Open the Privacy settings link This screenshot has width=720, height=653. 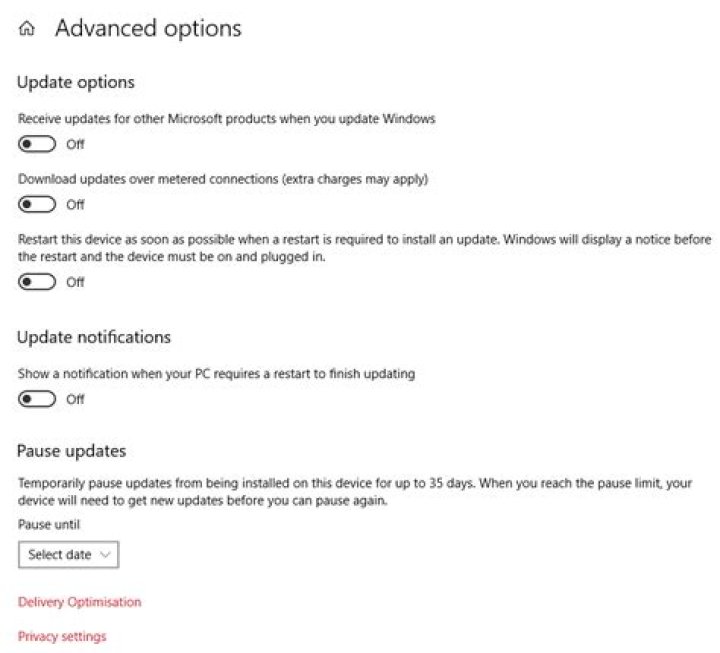62,636
